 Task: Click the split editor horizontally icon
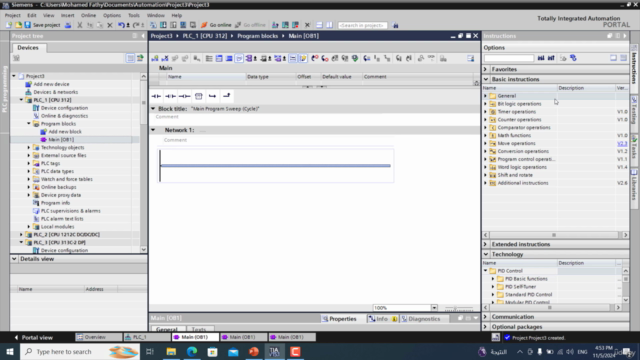coord(319,25)
